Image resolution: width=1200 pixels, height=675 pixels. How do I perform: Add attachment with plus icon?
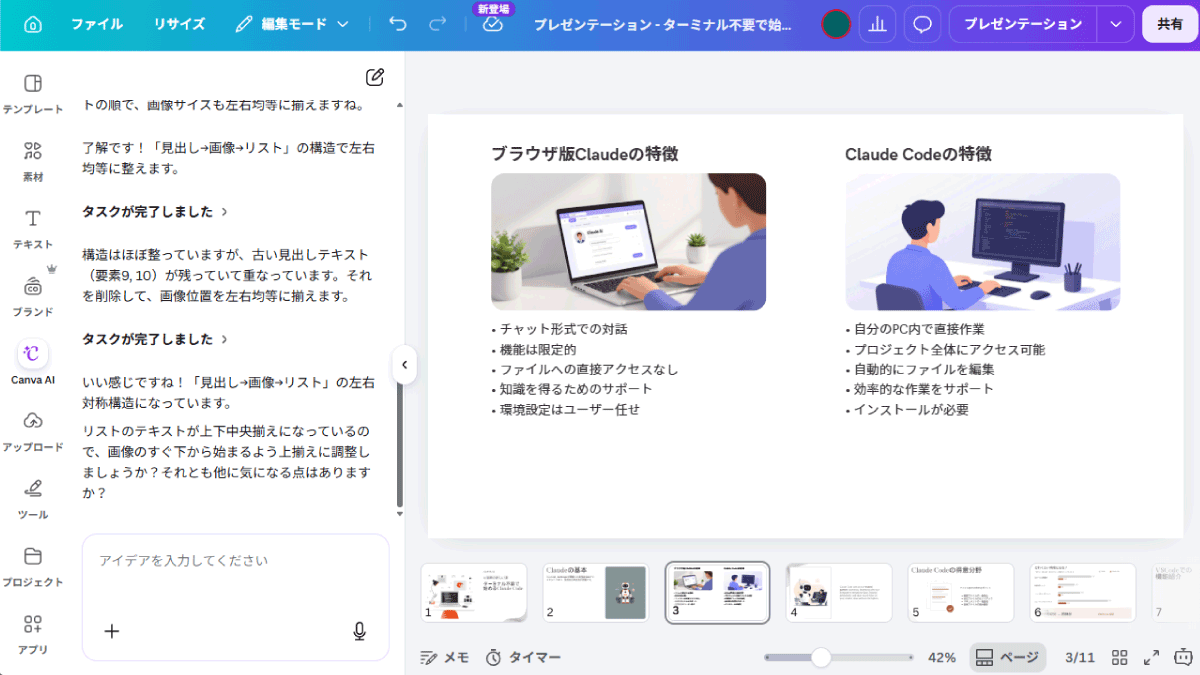(112, 631)
